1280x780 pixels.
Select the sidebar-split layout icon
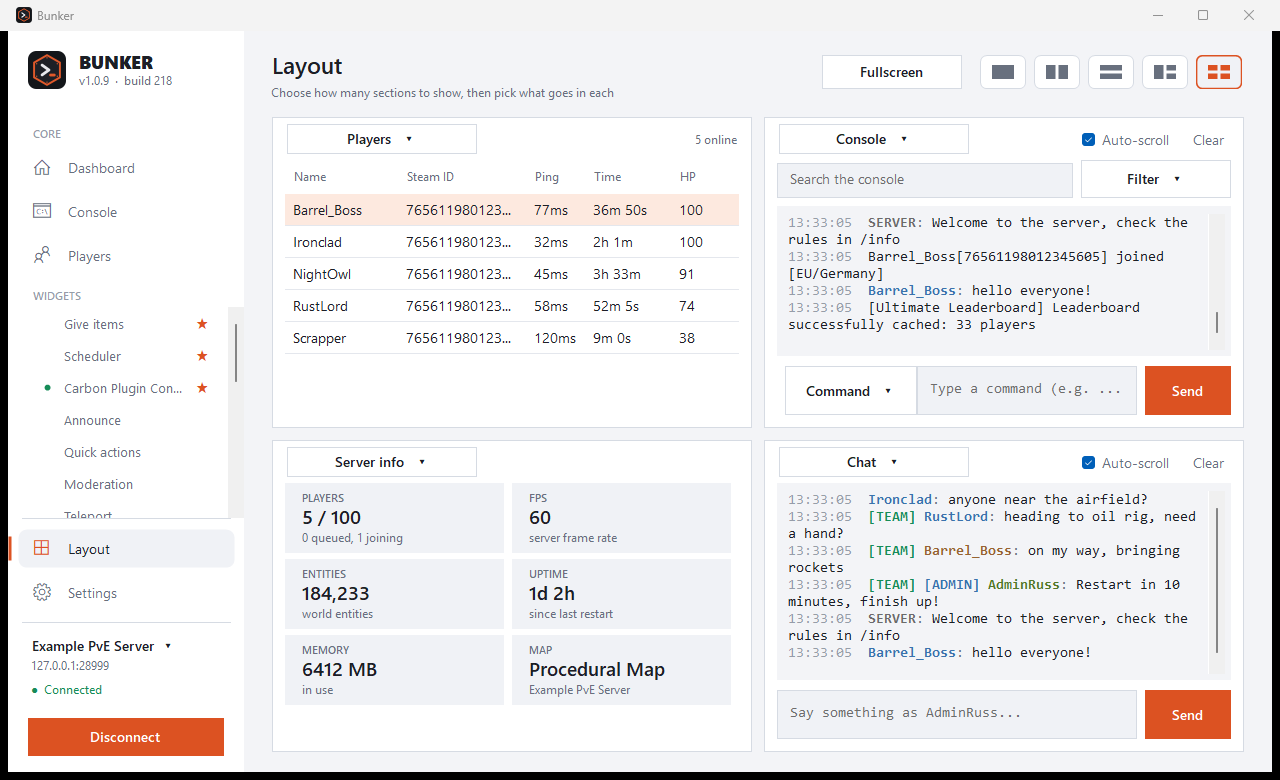click(1165, 72)
